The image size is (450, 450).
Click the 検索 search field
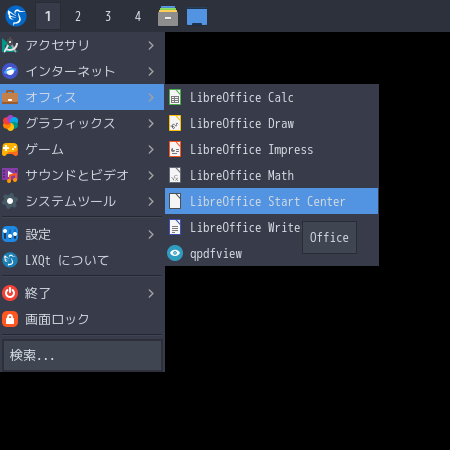82,355
